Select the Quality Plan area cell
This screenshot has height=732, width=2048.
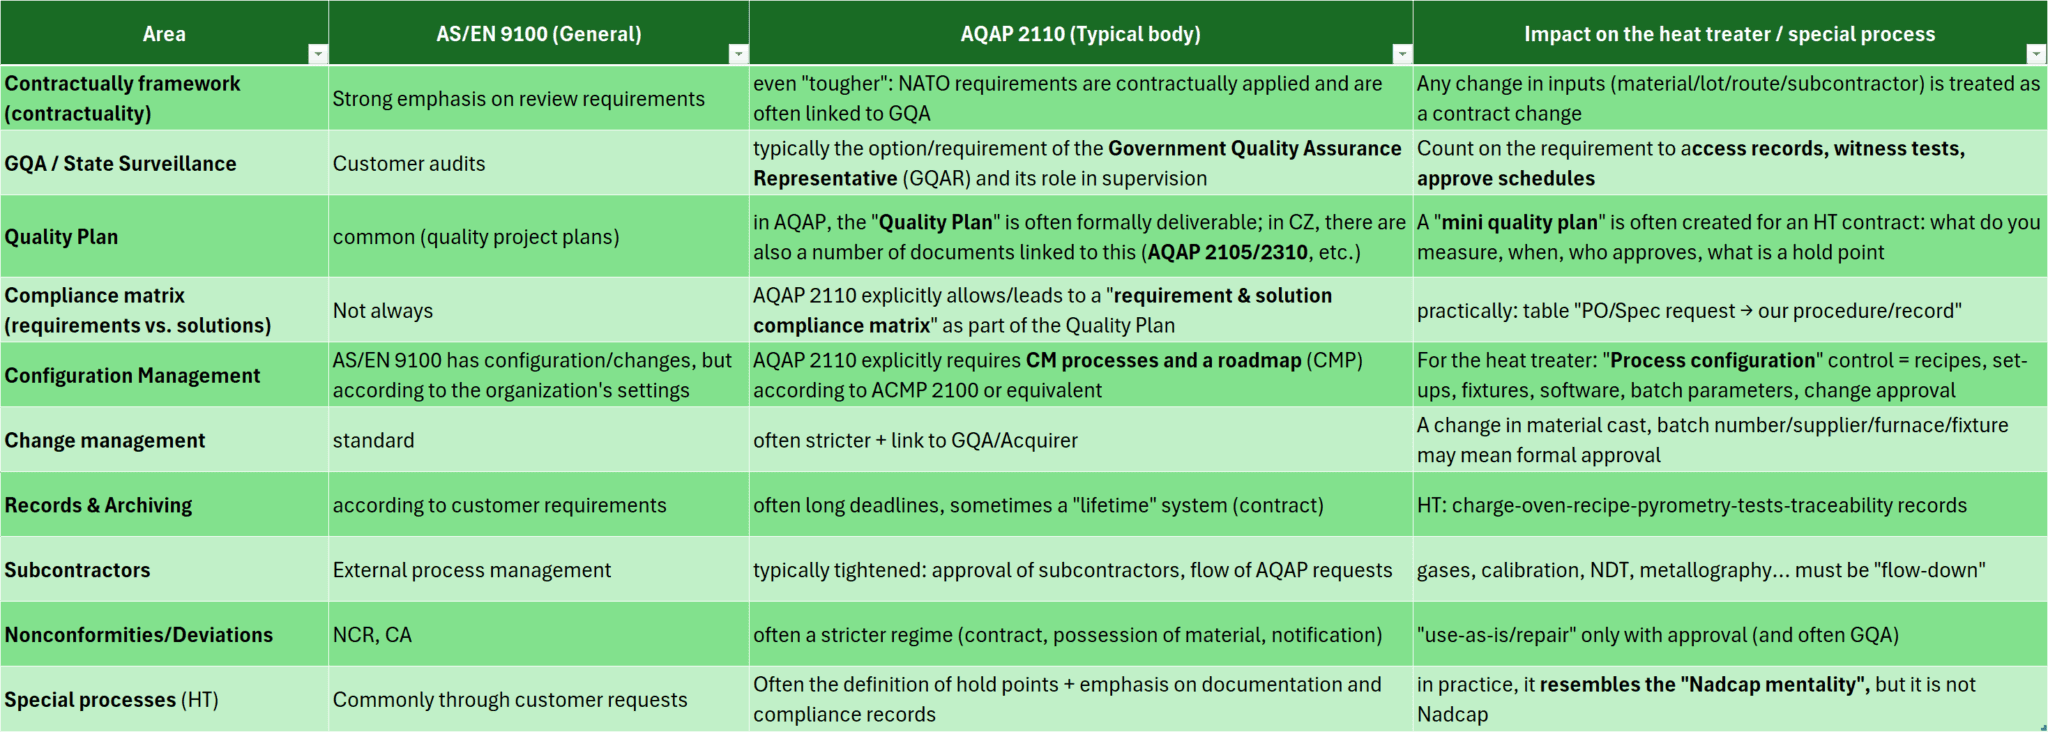click(164, 236)
